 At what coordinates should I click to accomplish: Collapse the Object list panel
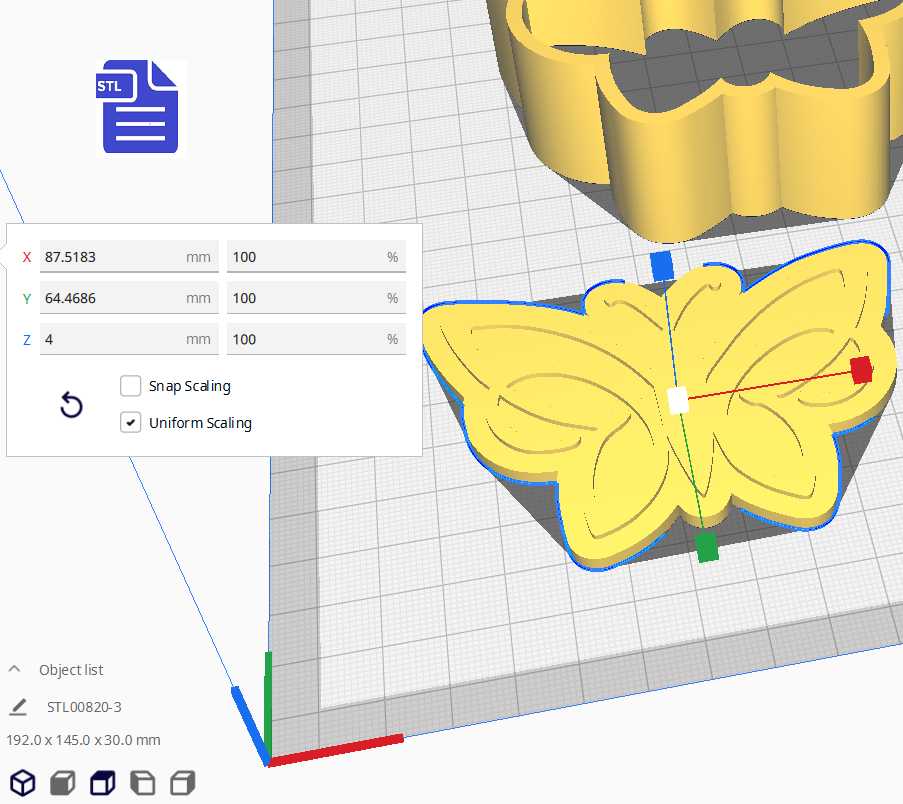pyautogui.click(x=13, y=669)
